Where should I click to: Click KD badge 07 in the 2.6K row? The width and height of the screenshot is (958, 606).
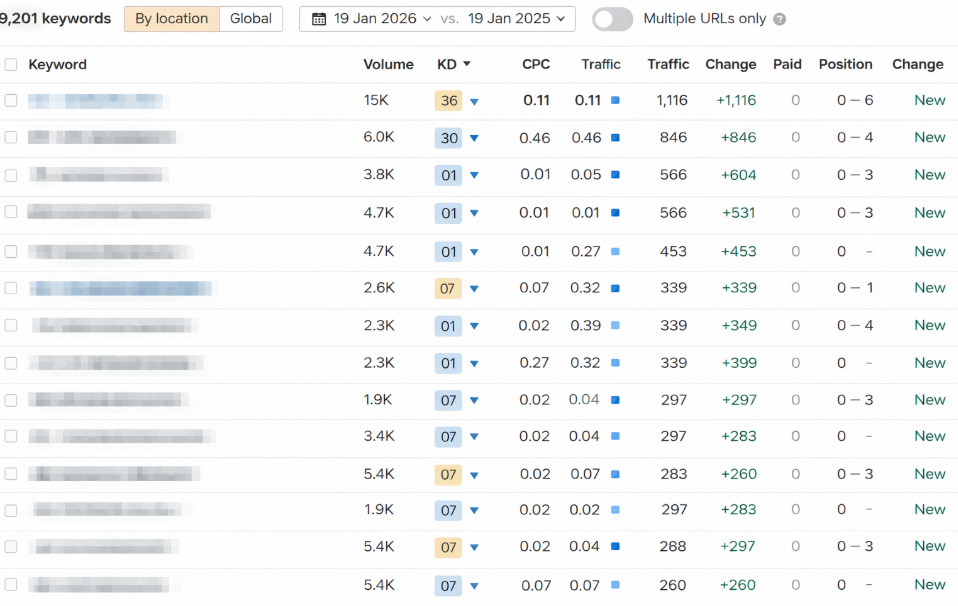(x=448, y=288)
